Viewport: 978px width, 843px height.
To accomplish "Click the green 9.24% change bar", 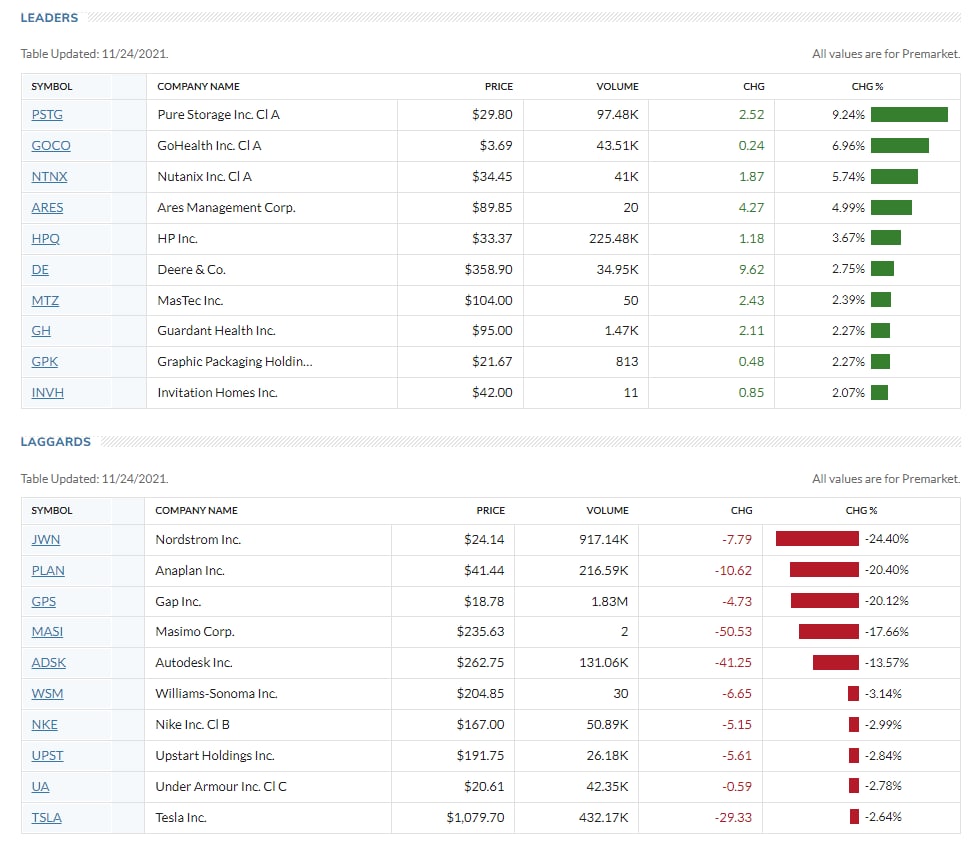I will click(909, 115).
